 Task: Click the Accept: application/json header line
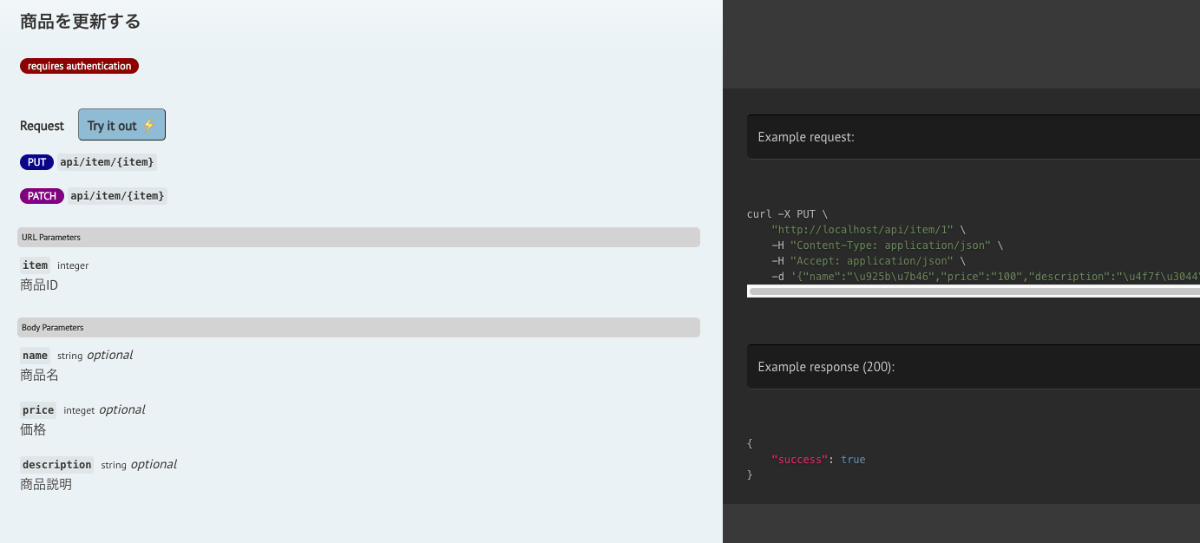868,260
